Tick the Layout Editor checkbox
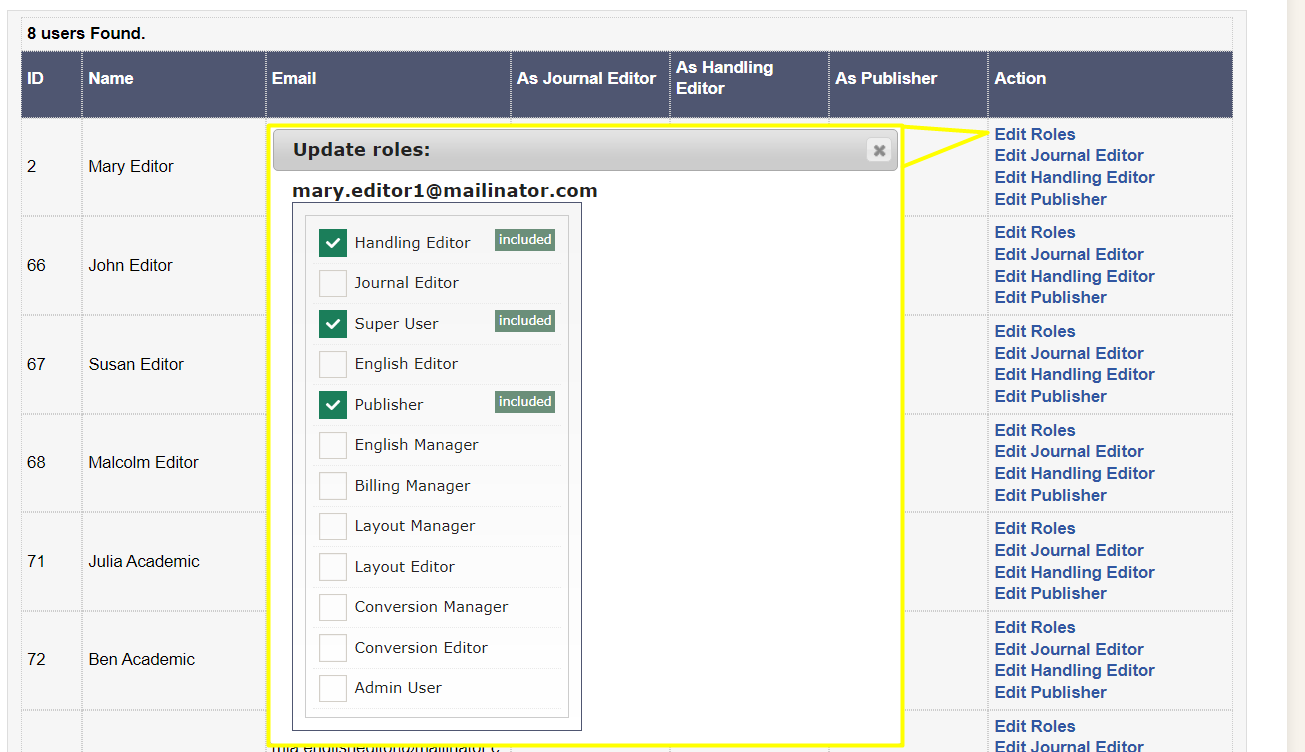This screenshot has width=1305, height=752. point(333,567)
